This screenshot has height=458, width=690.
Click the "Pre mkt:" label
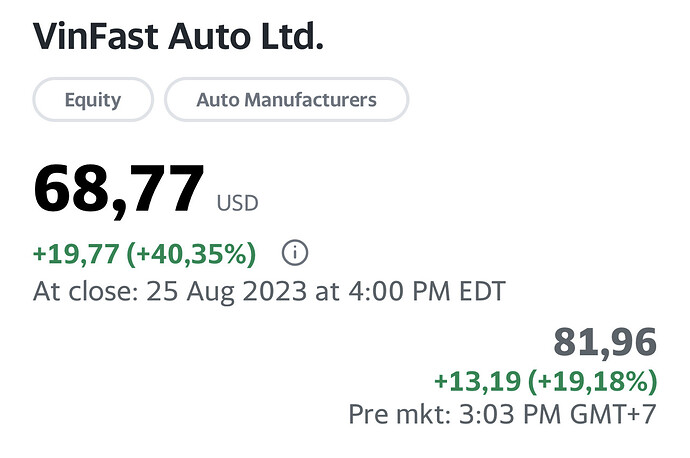click(391, 414)
